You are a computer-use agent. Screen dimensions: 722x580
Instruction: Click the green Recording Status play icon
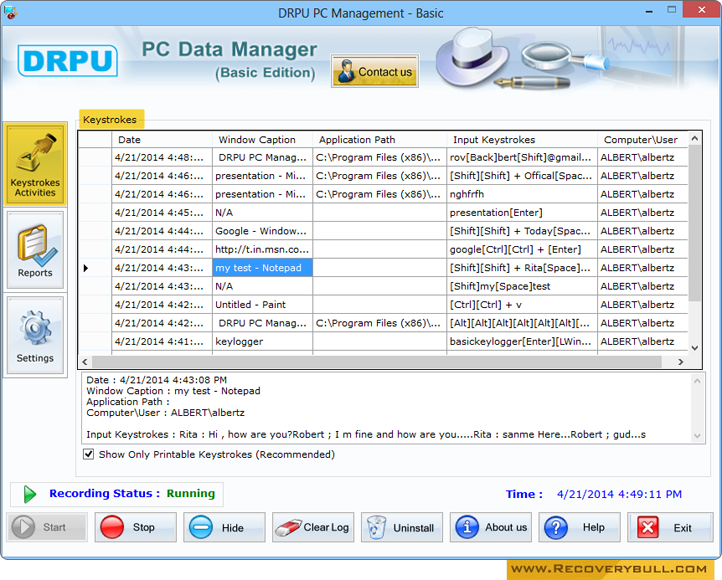(x=30, y=494)
